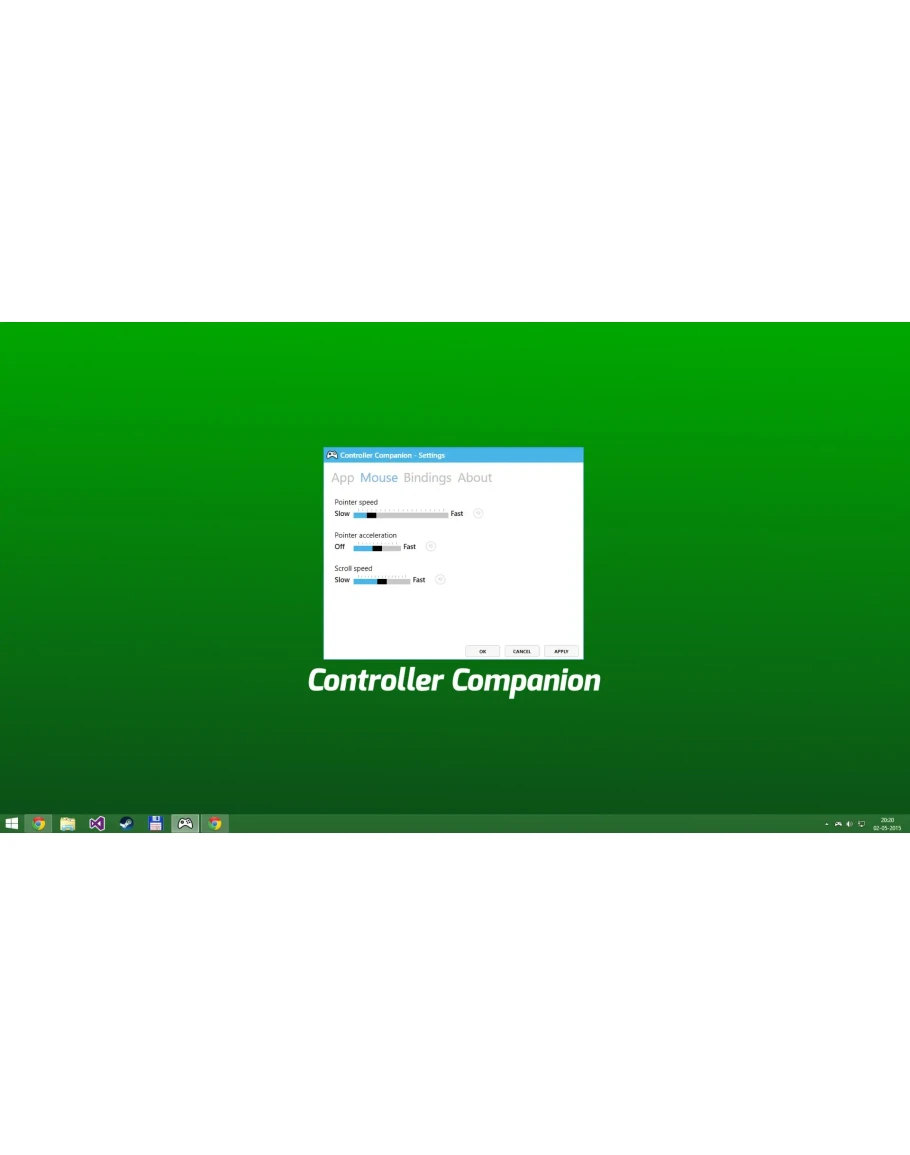910x1155 pixels.
Task: Click 'Fast' label beside Pointer speed slider
Action: click(x=457, y=513)
